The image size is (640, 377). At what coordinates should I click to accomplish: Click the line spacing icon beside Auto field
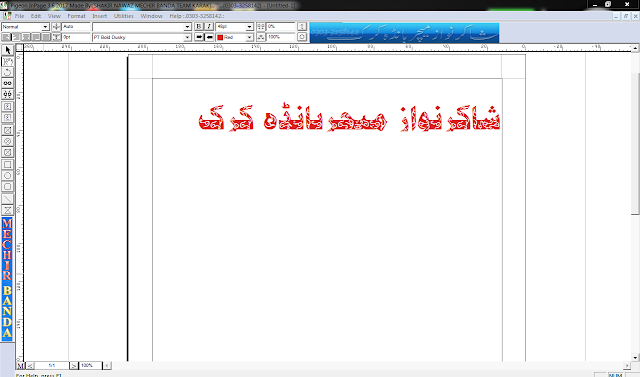pyautogui.click(x=56, y=27)
